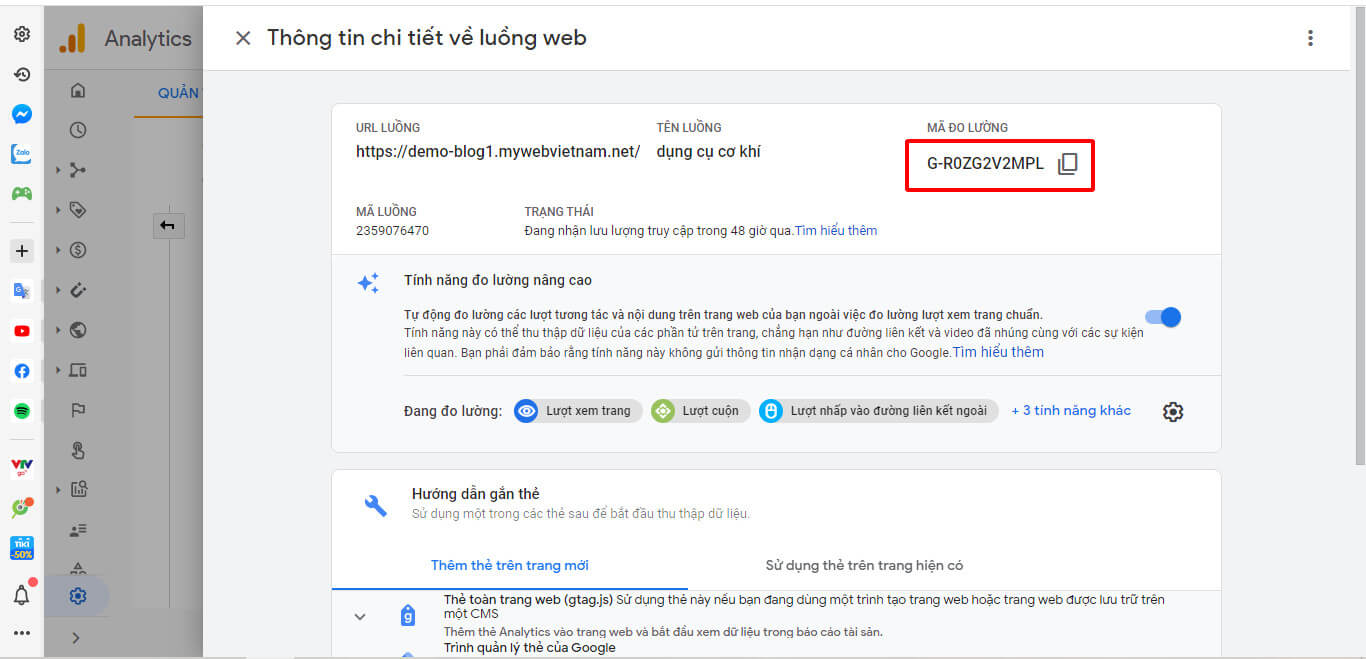
Task: Click the 'Lượt cuộn' measurement chip
Action: pyautogui.click(x=699, y=411)
